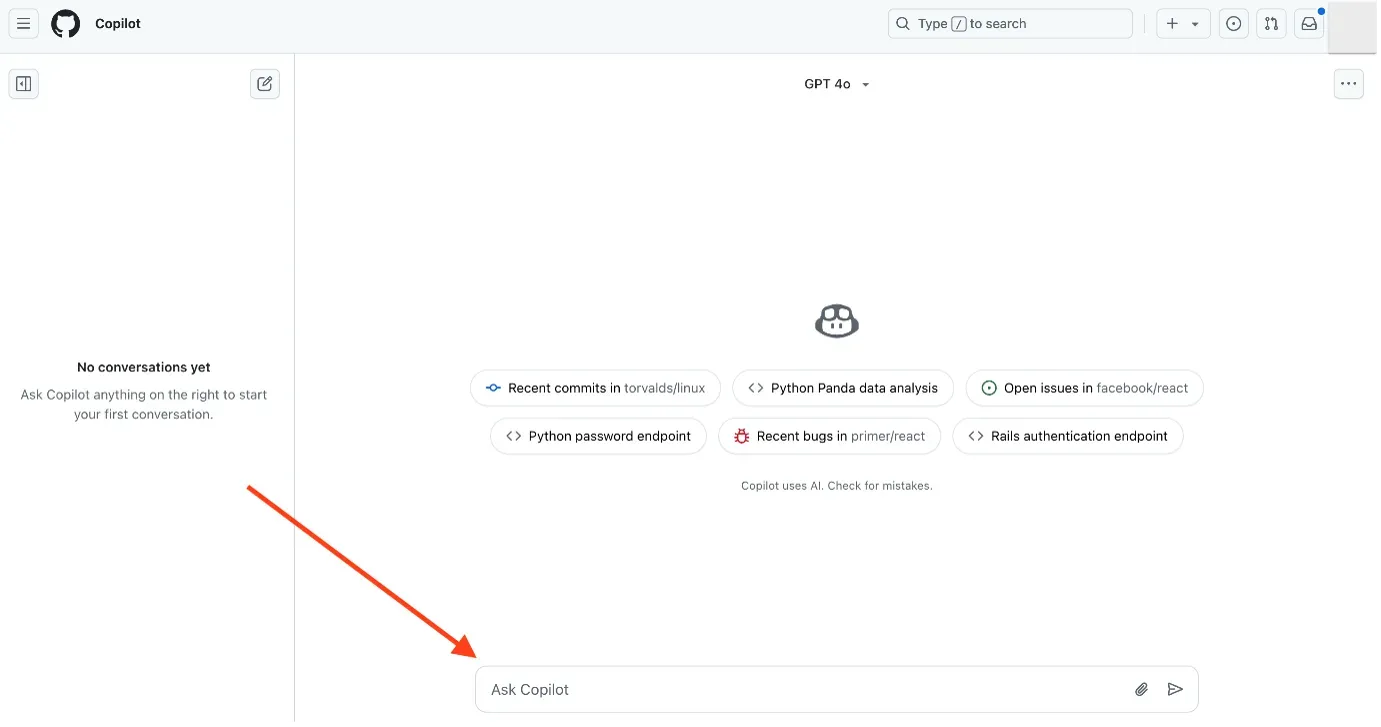Open the three-dot options menu
1381x727 pixels.
(1349, 84)
